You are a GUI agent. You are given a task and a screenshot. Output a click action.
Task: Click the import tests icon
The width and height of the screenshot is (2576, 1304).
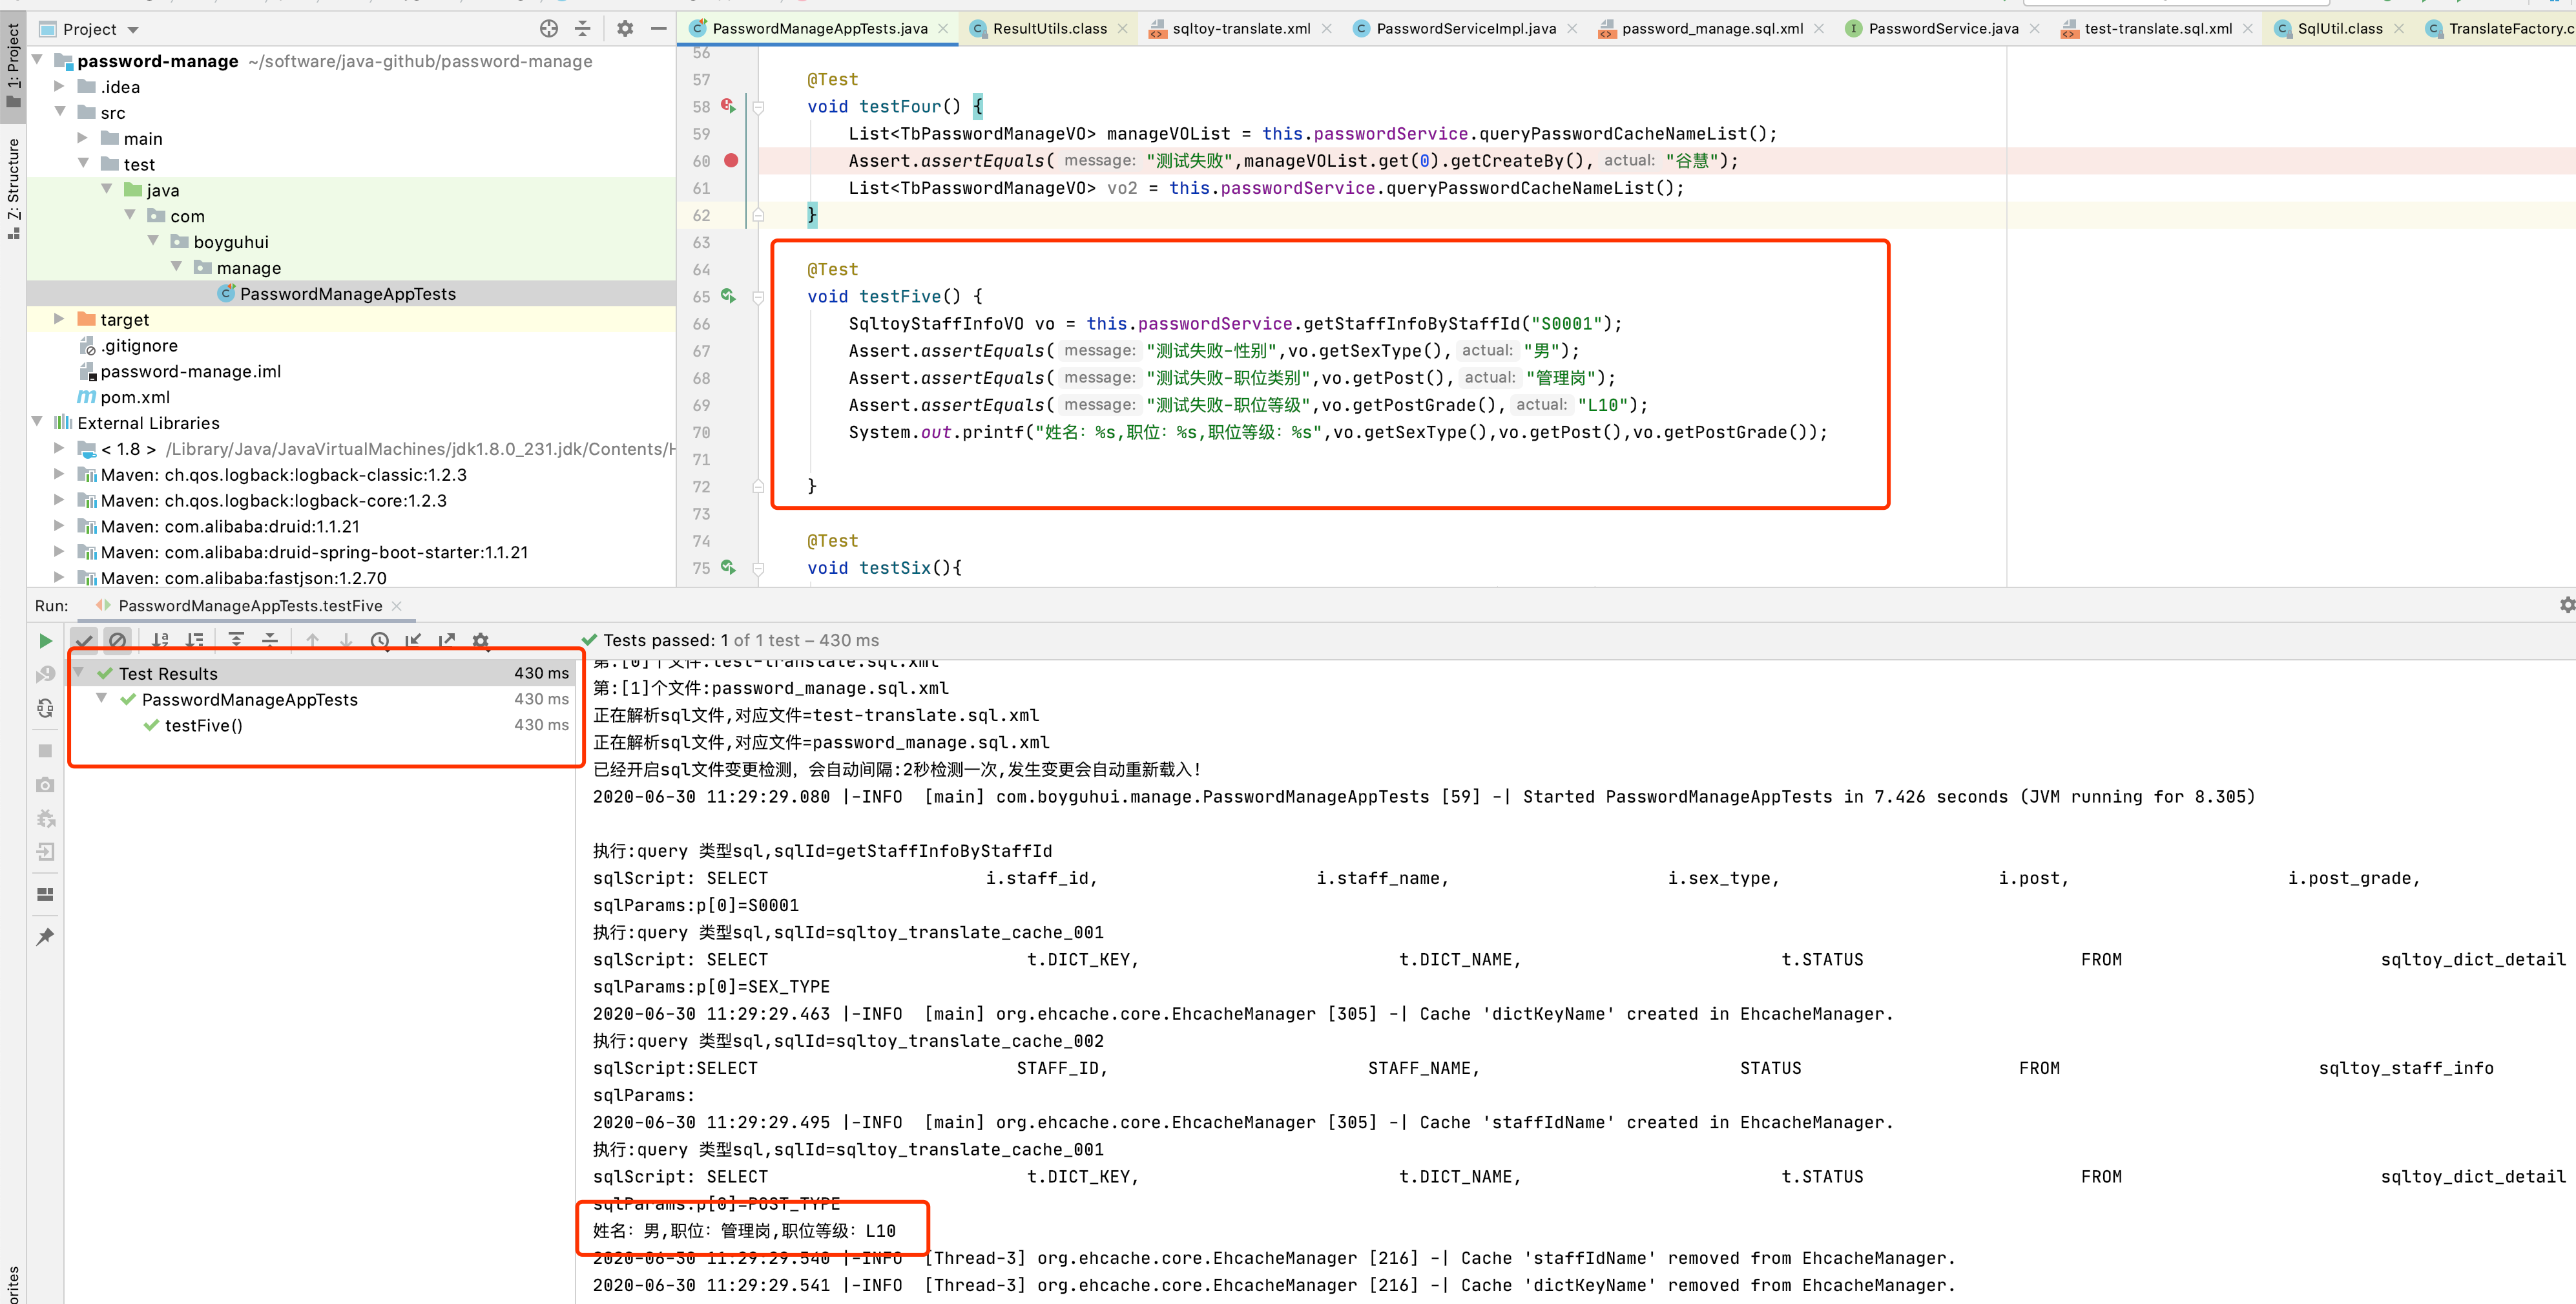click(x=413, y=641)
